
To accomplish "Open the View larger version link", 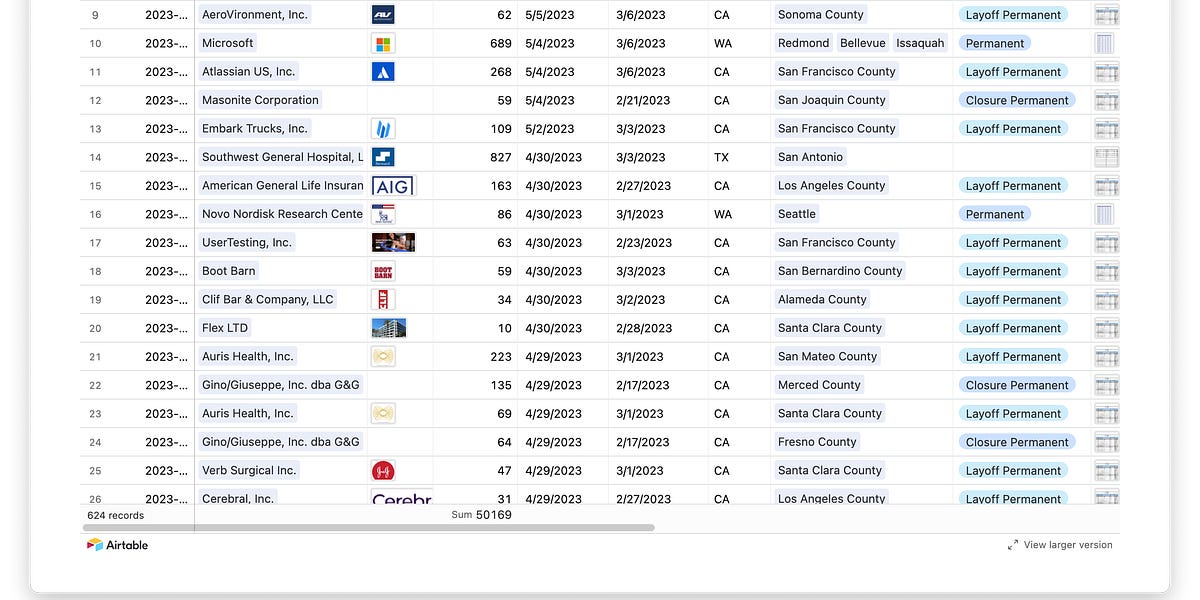I will (1067, 545).
